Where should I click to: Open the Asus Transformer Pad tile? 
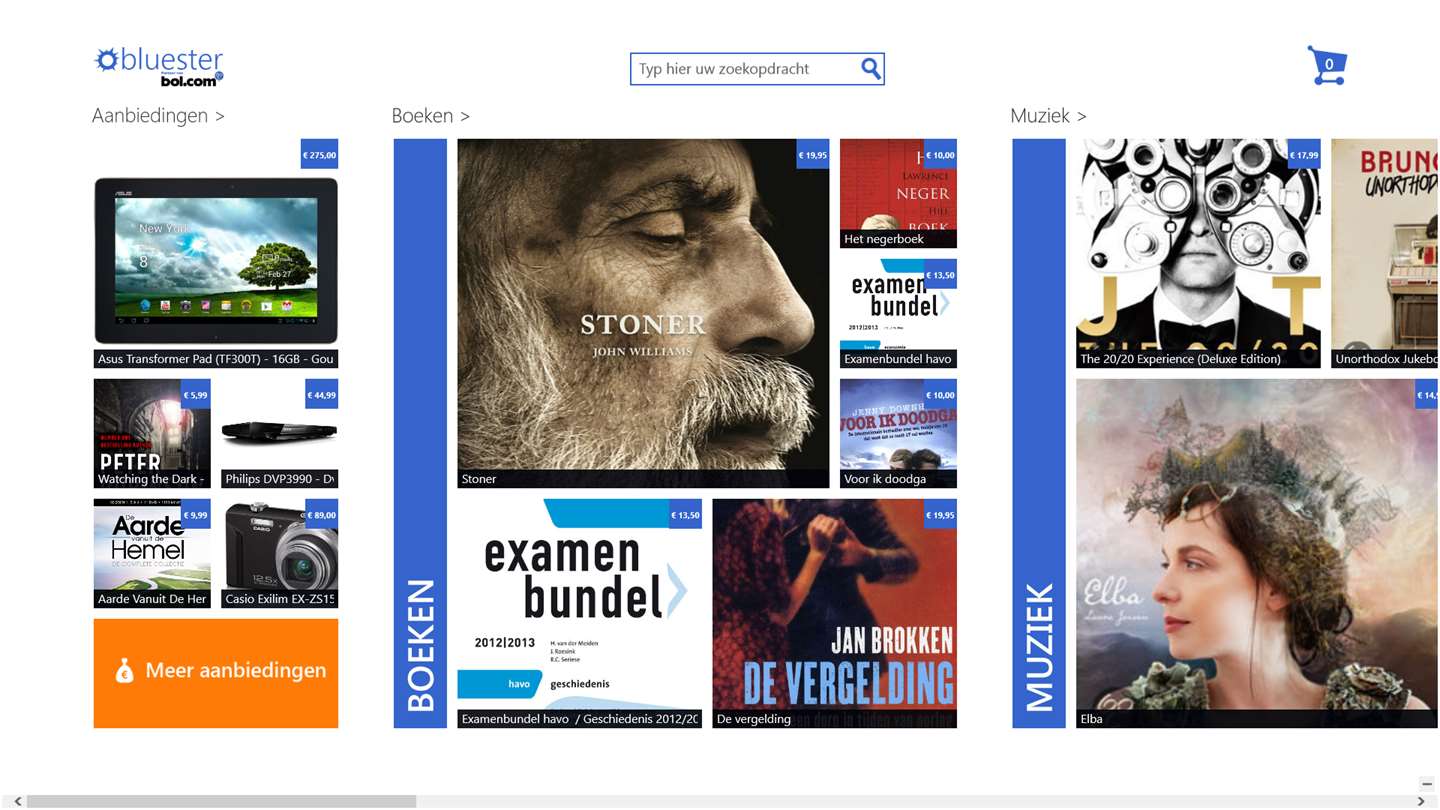click(x=216, y=254)
